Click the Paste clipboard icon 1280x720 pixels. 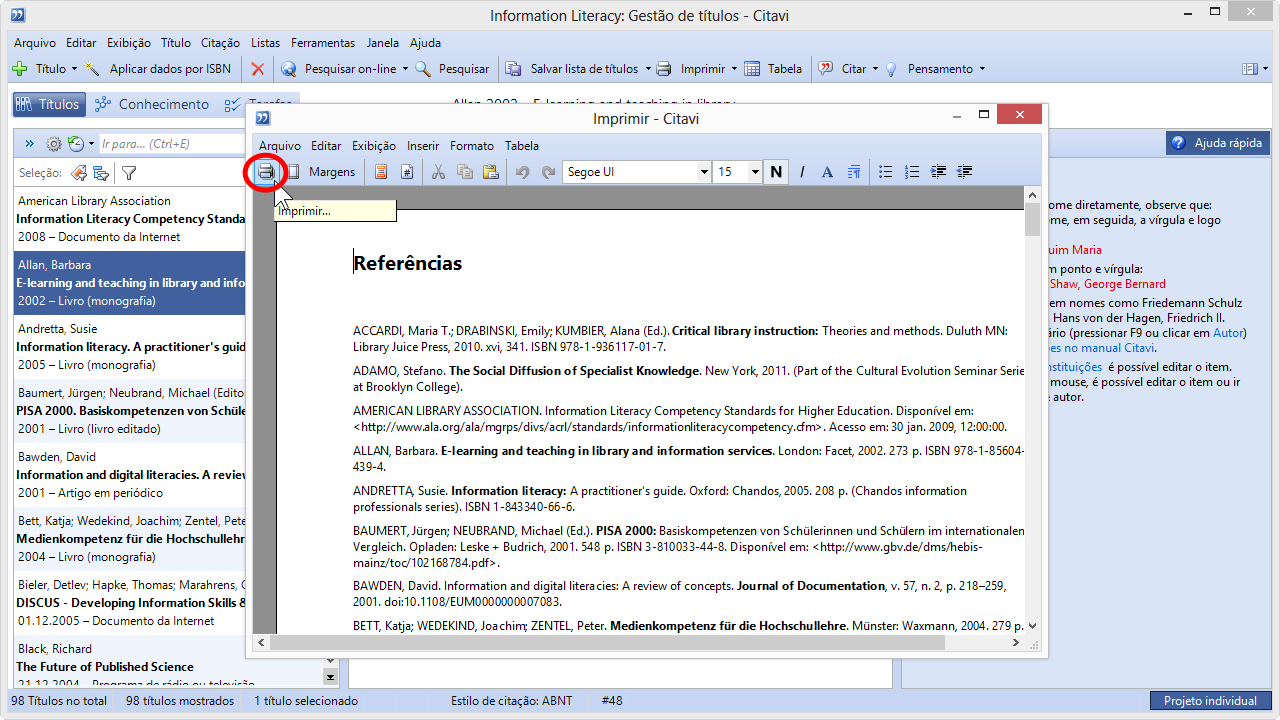pos(491,172)
